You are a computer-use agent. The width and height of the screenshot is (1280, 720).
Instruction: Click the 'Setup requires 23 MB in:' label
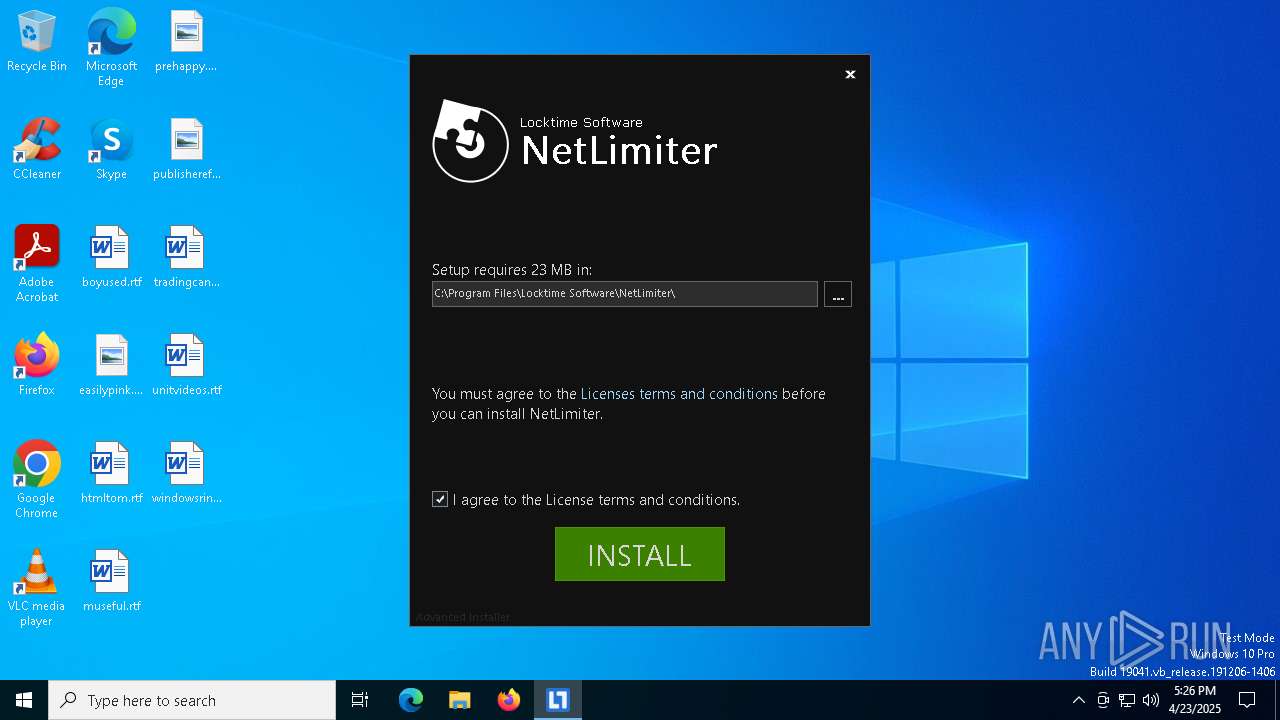click(512, 270)
